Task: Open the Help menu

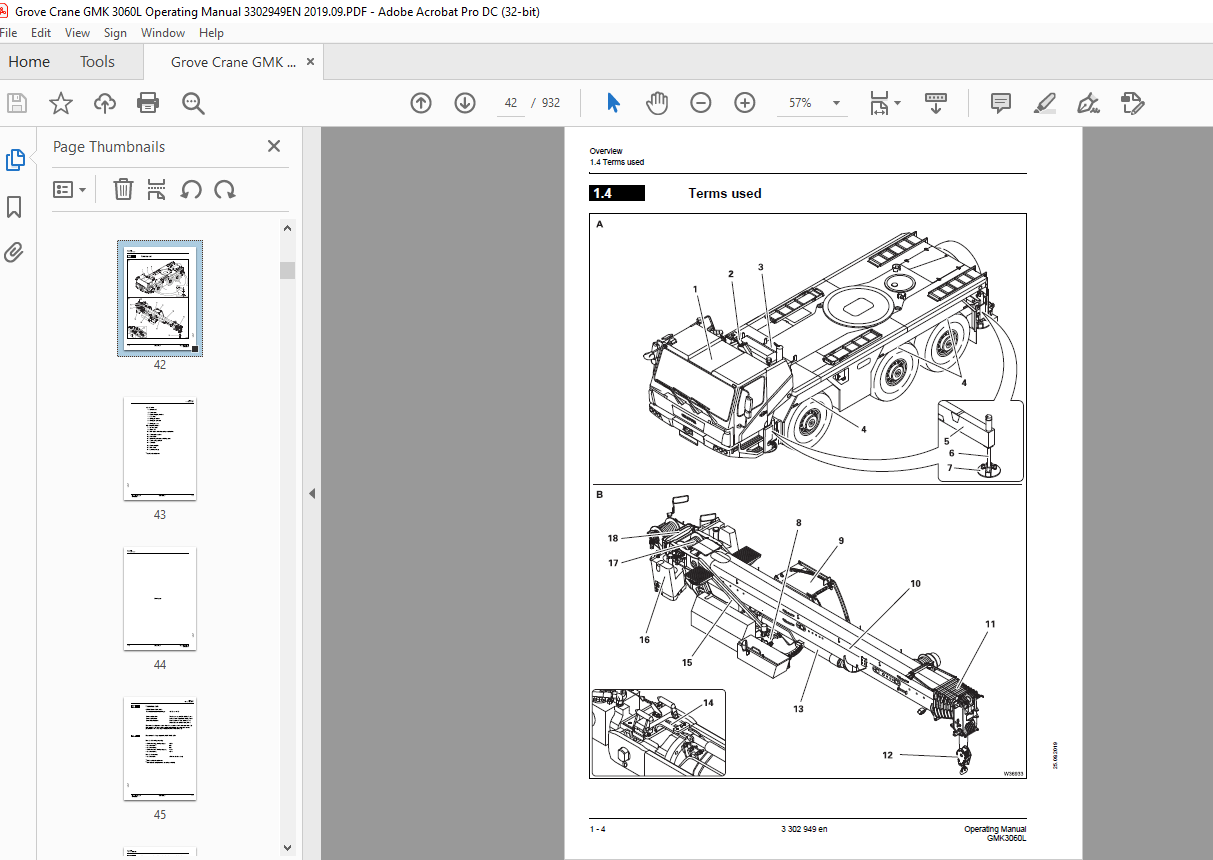Action: (x=211, y=33)
